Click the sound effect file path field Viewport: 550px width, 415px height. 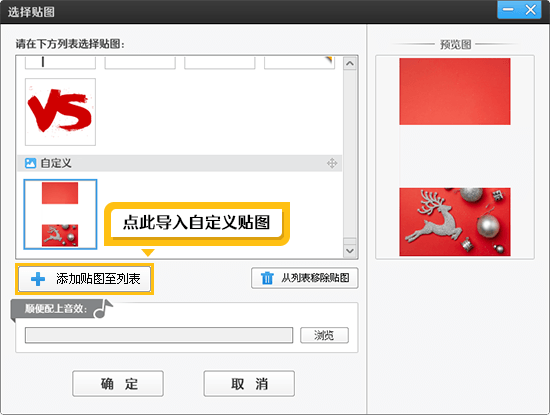pyautogui.click(x=159, y=335)
